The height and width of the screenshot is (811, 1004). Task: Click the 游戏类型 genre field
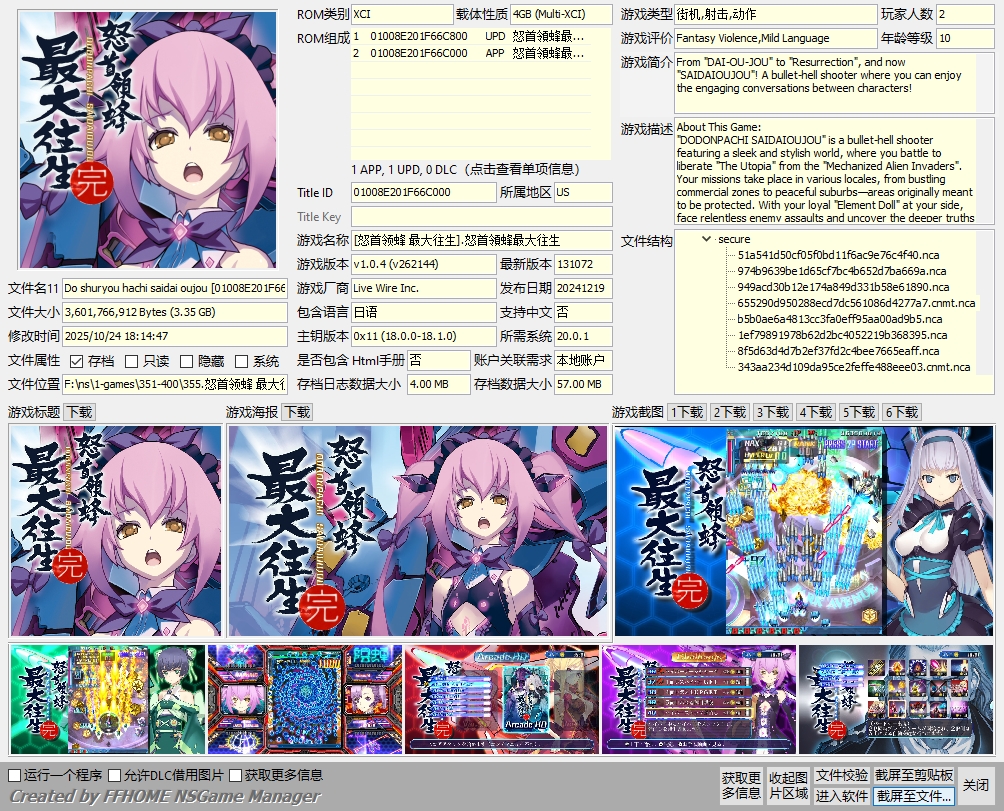[776, 14]
